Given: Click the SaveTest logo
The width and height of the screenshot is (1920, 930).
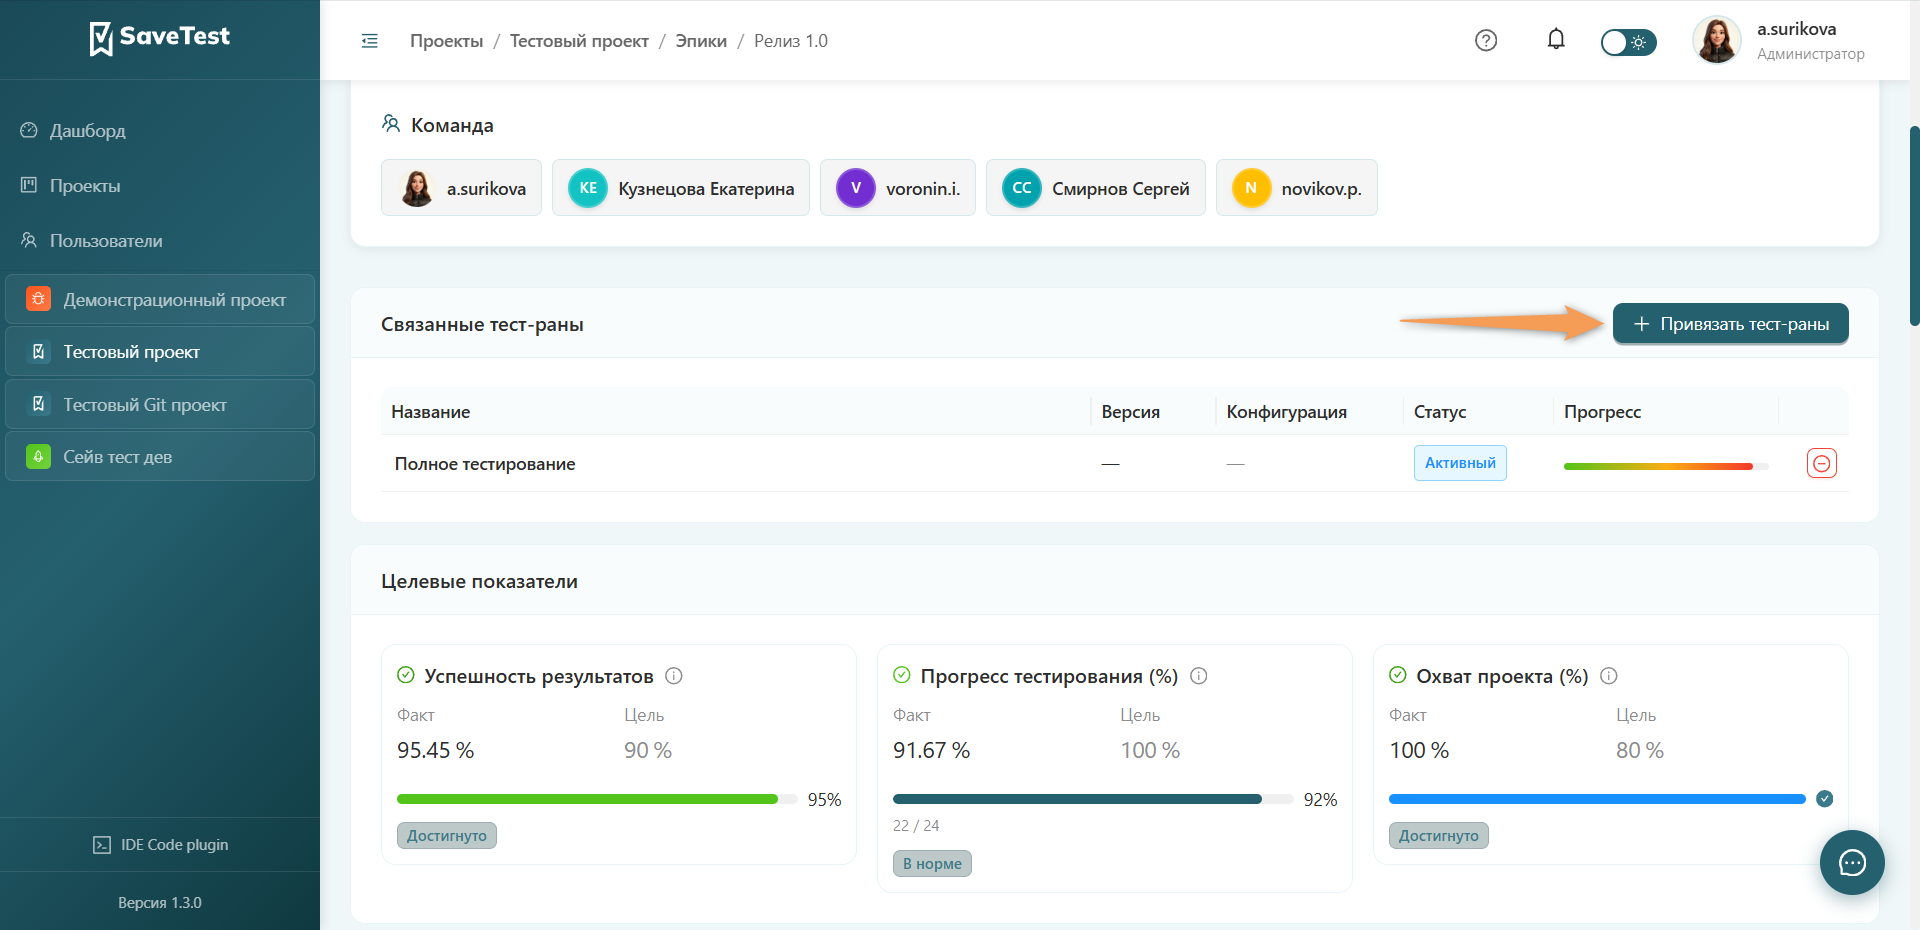Looking at the screenshot, I should pos(160,38).
